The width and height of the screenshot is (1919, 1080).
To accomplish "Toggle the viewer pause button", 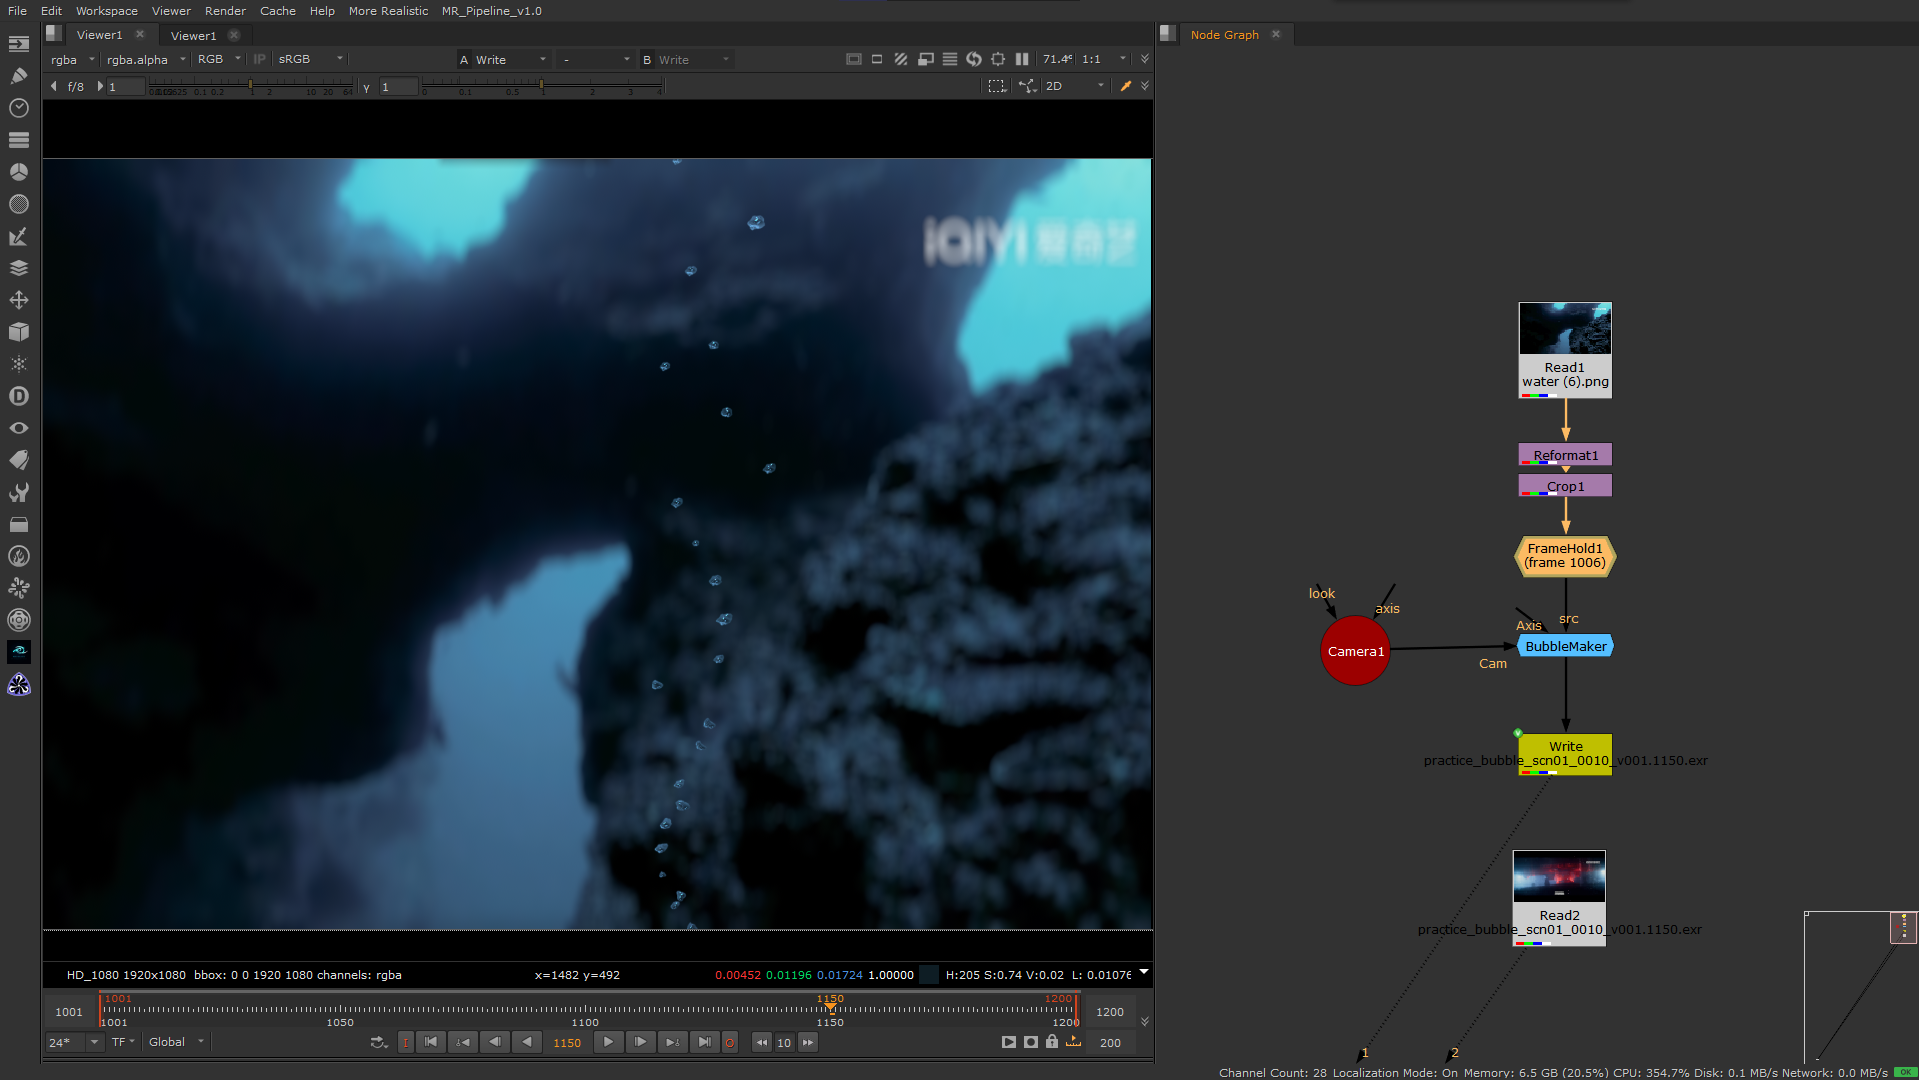I will click(x=1021, y=59).
